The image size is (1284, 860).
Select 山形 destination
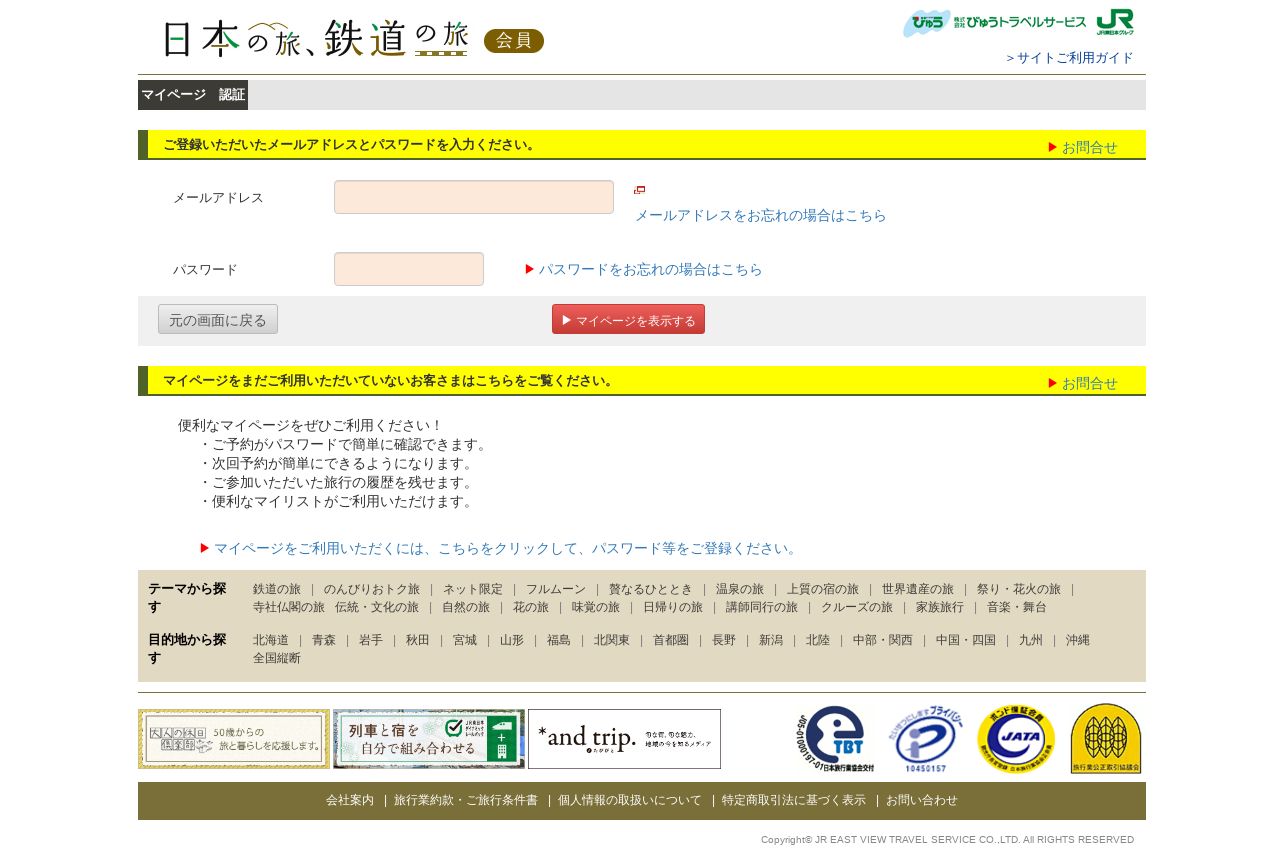pyautogui.click(x=512, y=640)
